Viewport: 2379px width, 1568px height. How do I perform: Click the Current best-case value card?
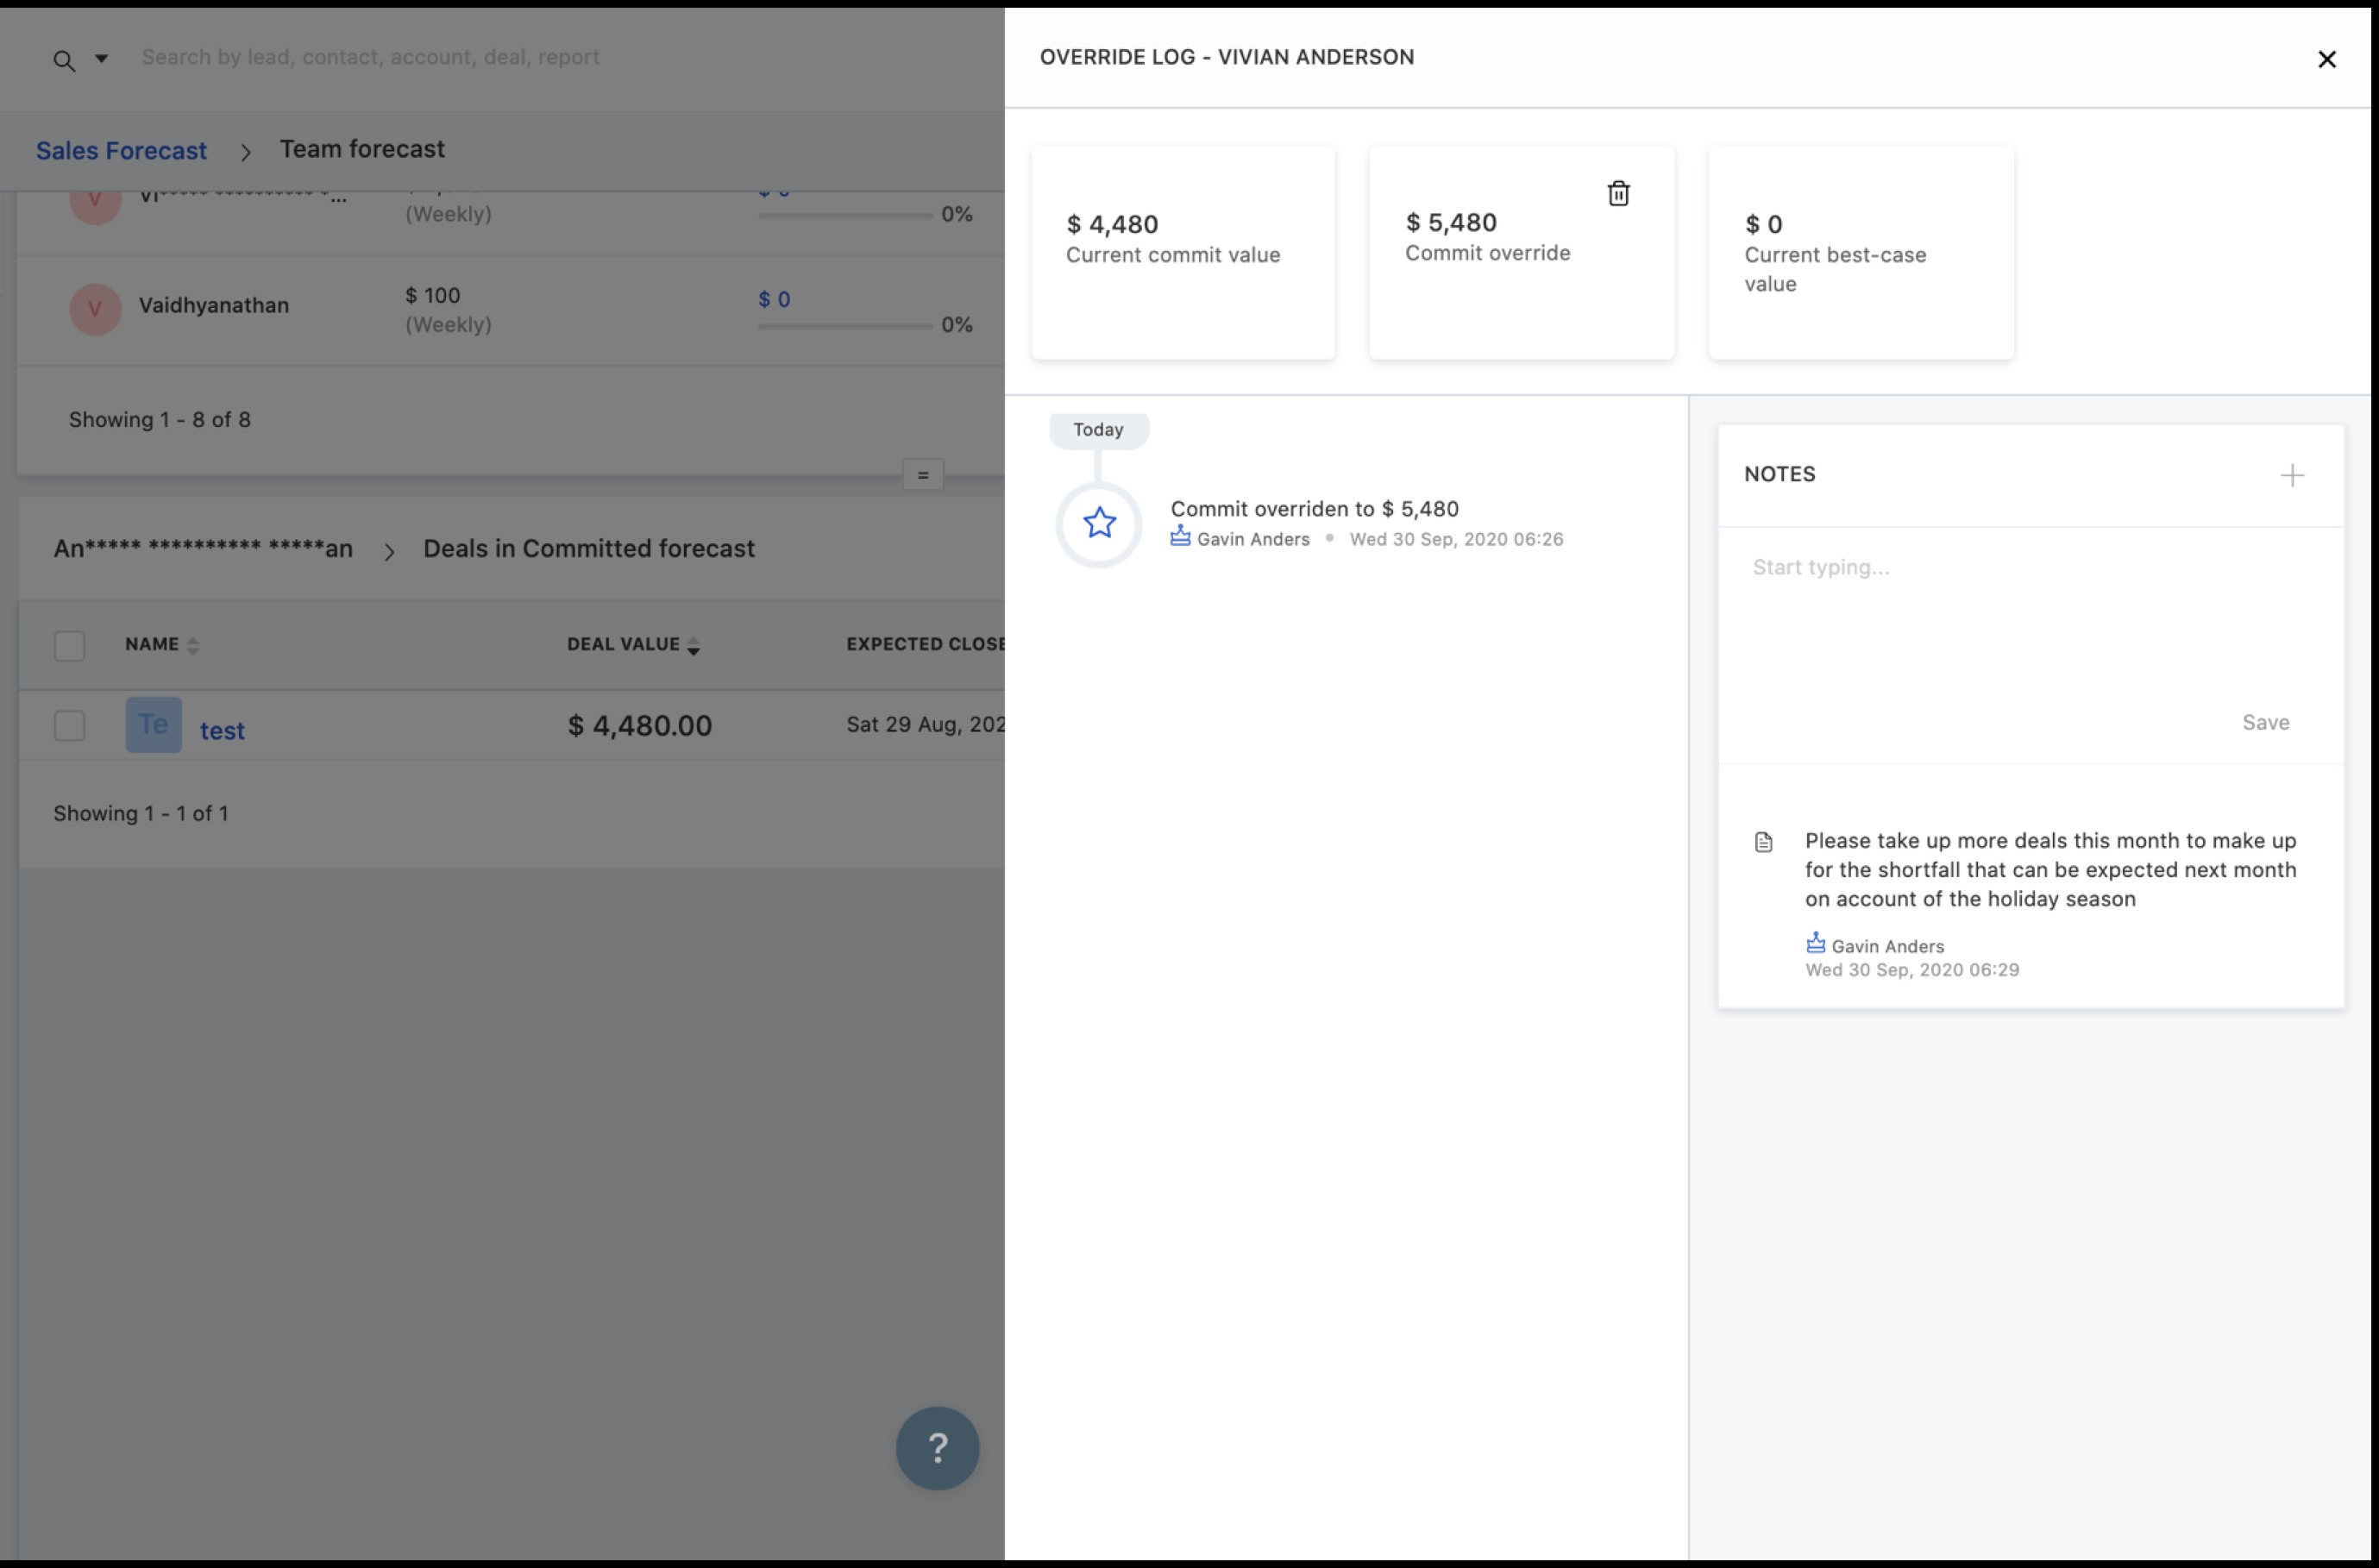point(1860,252)
